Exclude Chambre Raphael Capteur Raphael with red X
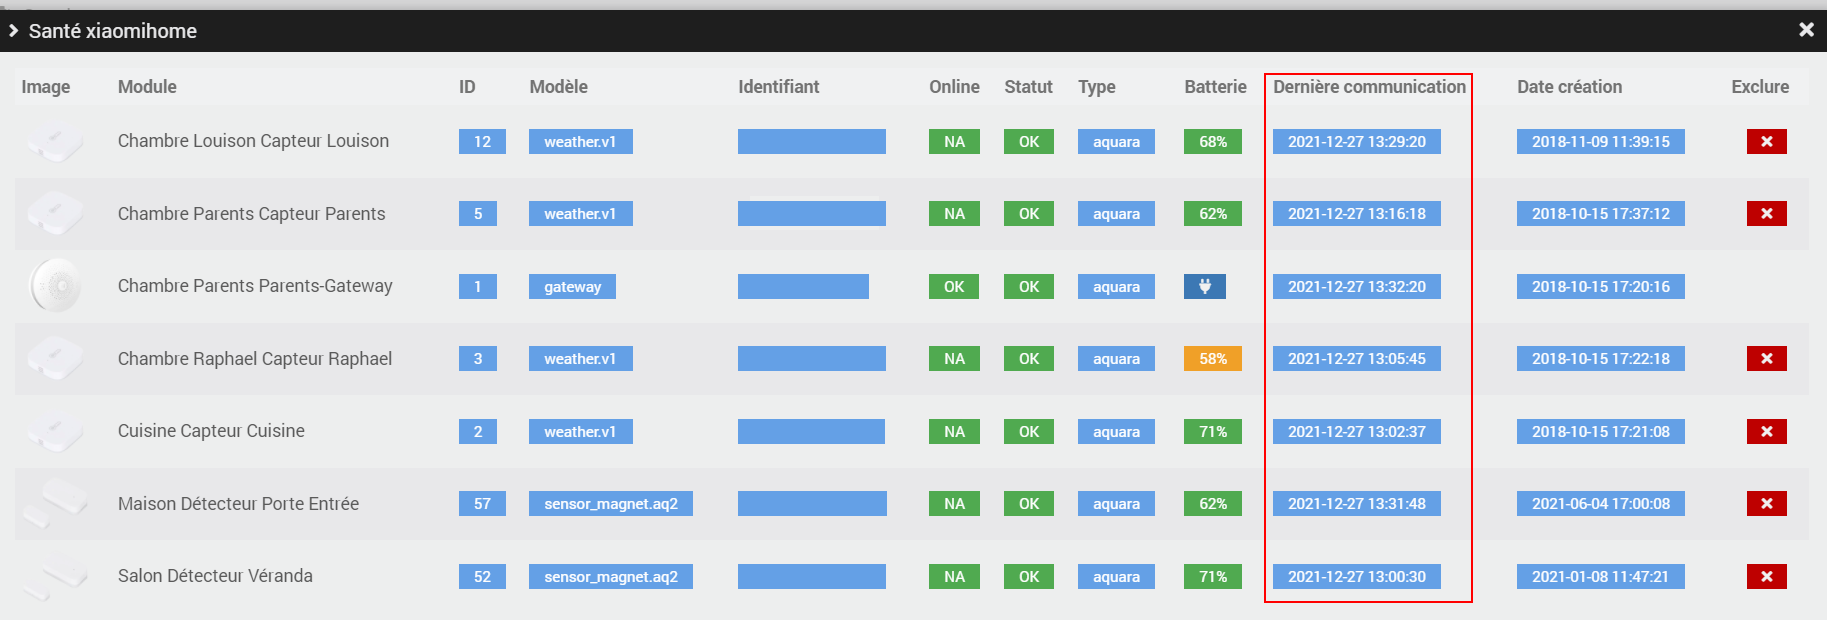1827x620 pixels. (x=1766, y=359)
